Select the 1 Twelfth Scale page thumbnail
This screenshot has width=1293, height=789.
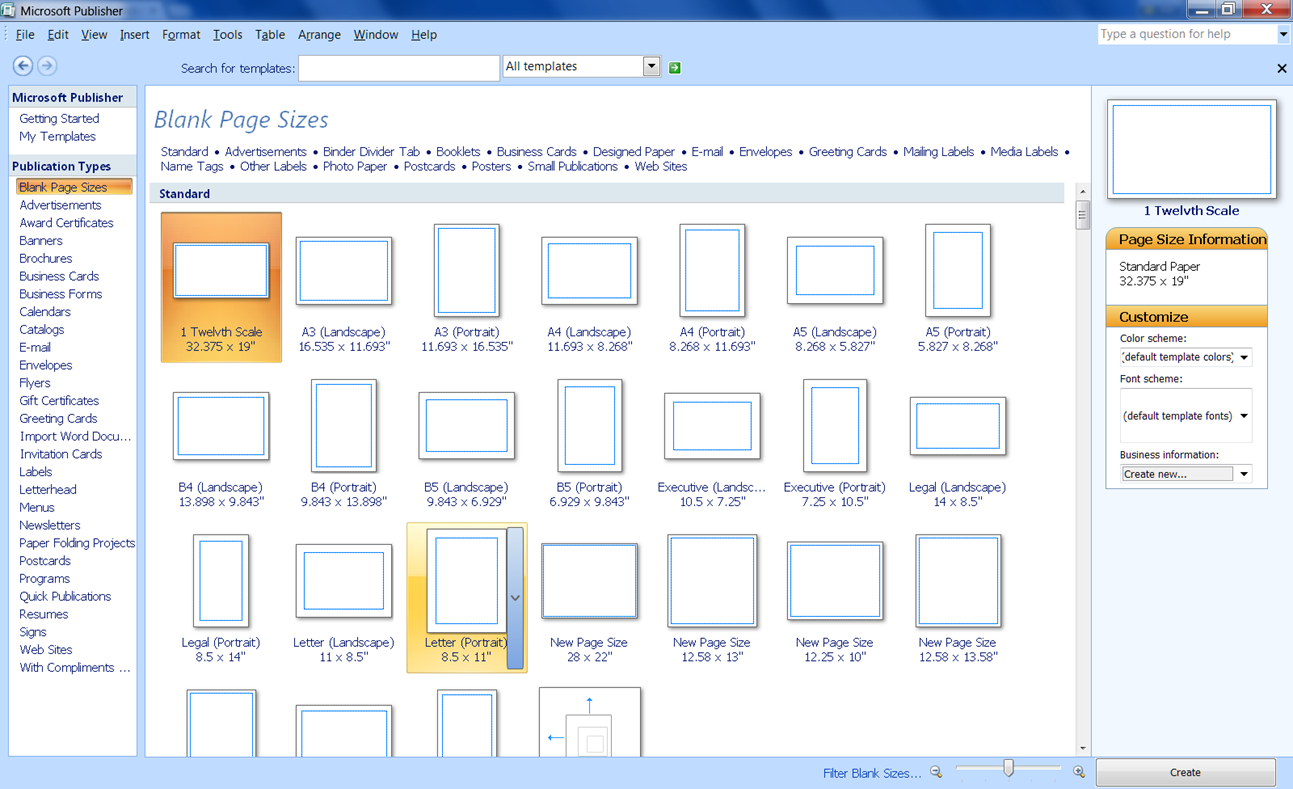[221, 287]
